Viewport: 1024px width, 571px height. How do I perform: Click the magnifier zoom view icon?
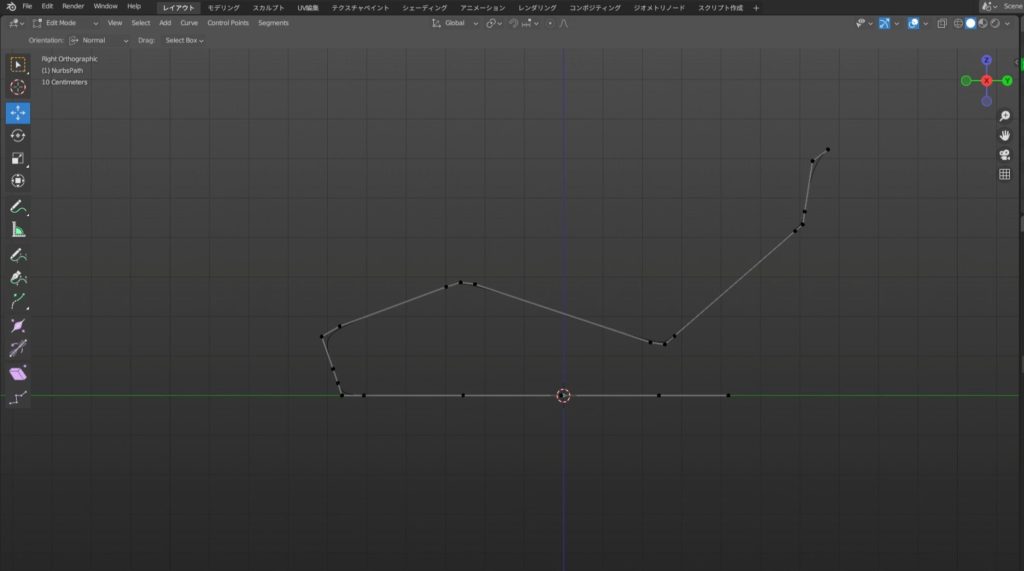[1004, 116]
